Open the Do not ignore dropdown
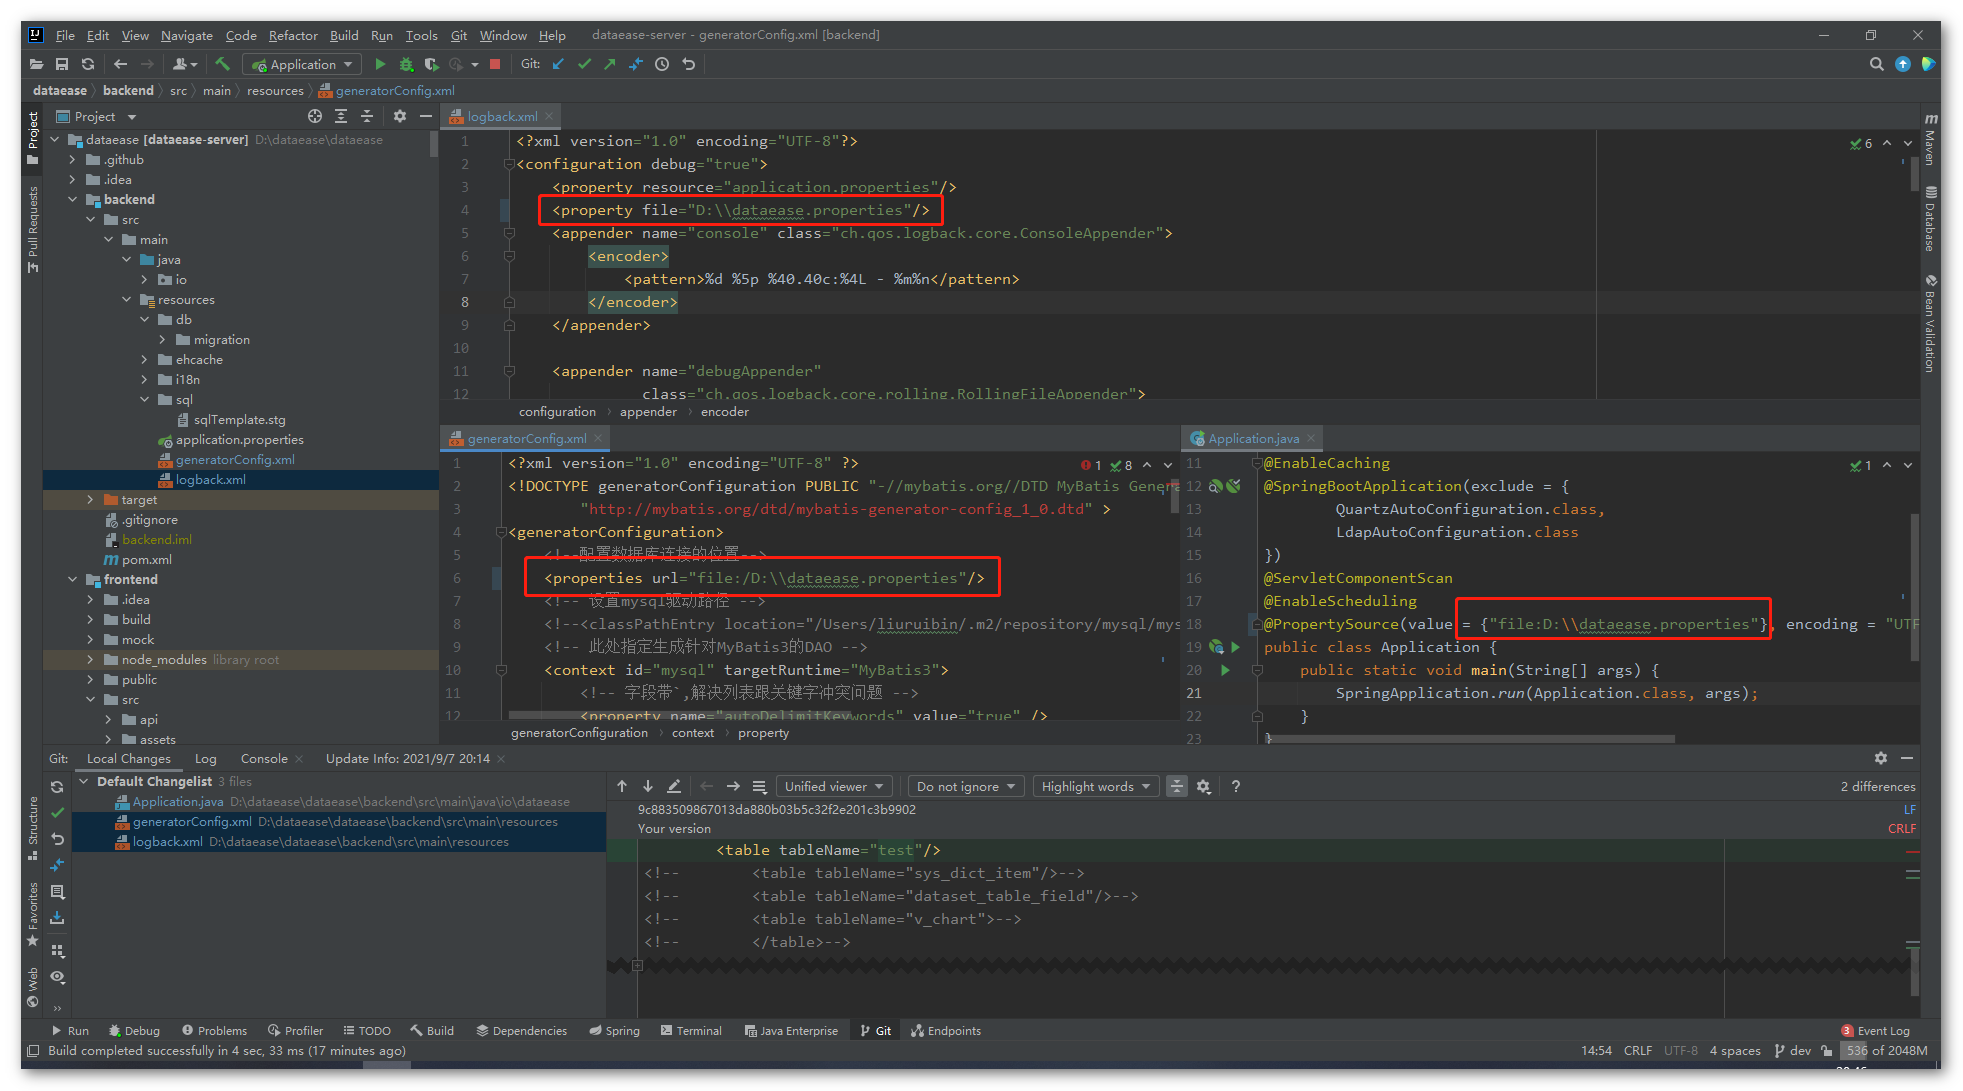Screen dimensions: 1963x1091 [967, 785]
